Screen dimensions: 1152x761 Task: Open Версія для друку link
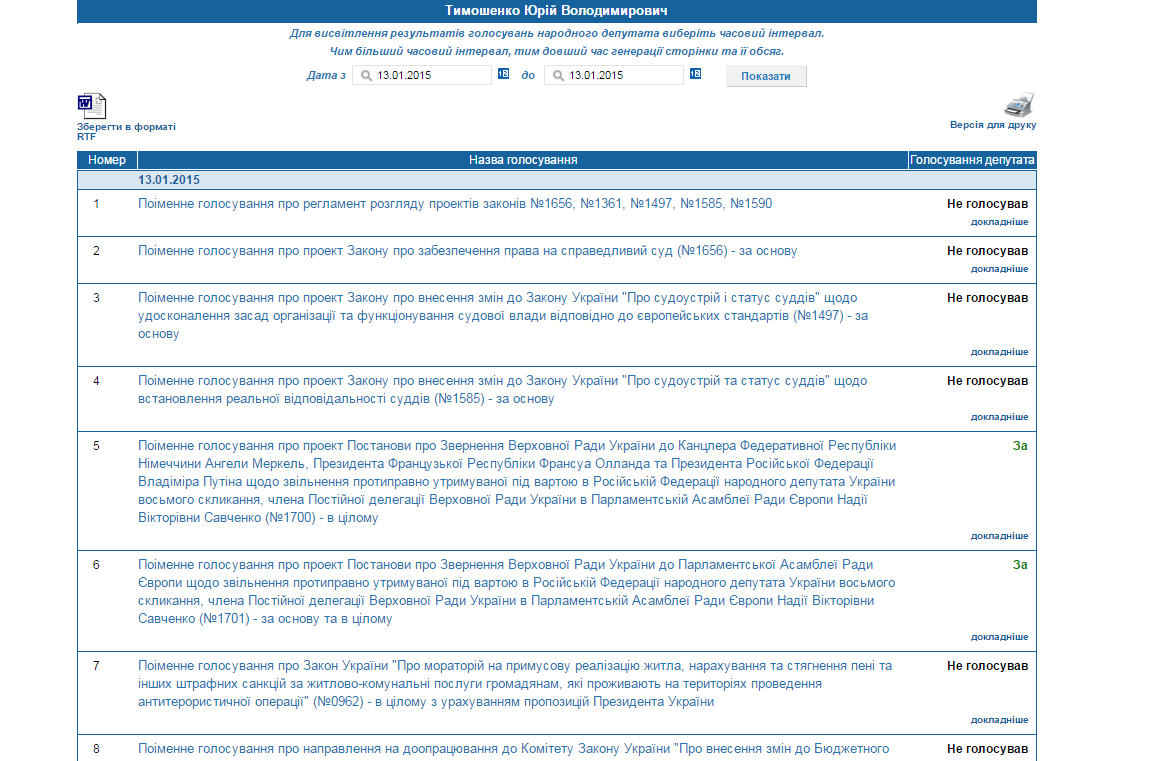pos(992,125)
